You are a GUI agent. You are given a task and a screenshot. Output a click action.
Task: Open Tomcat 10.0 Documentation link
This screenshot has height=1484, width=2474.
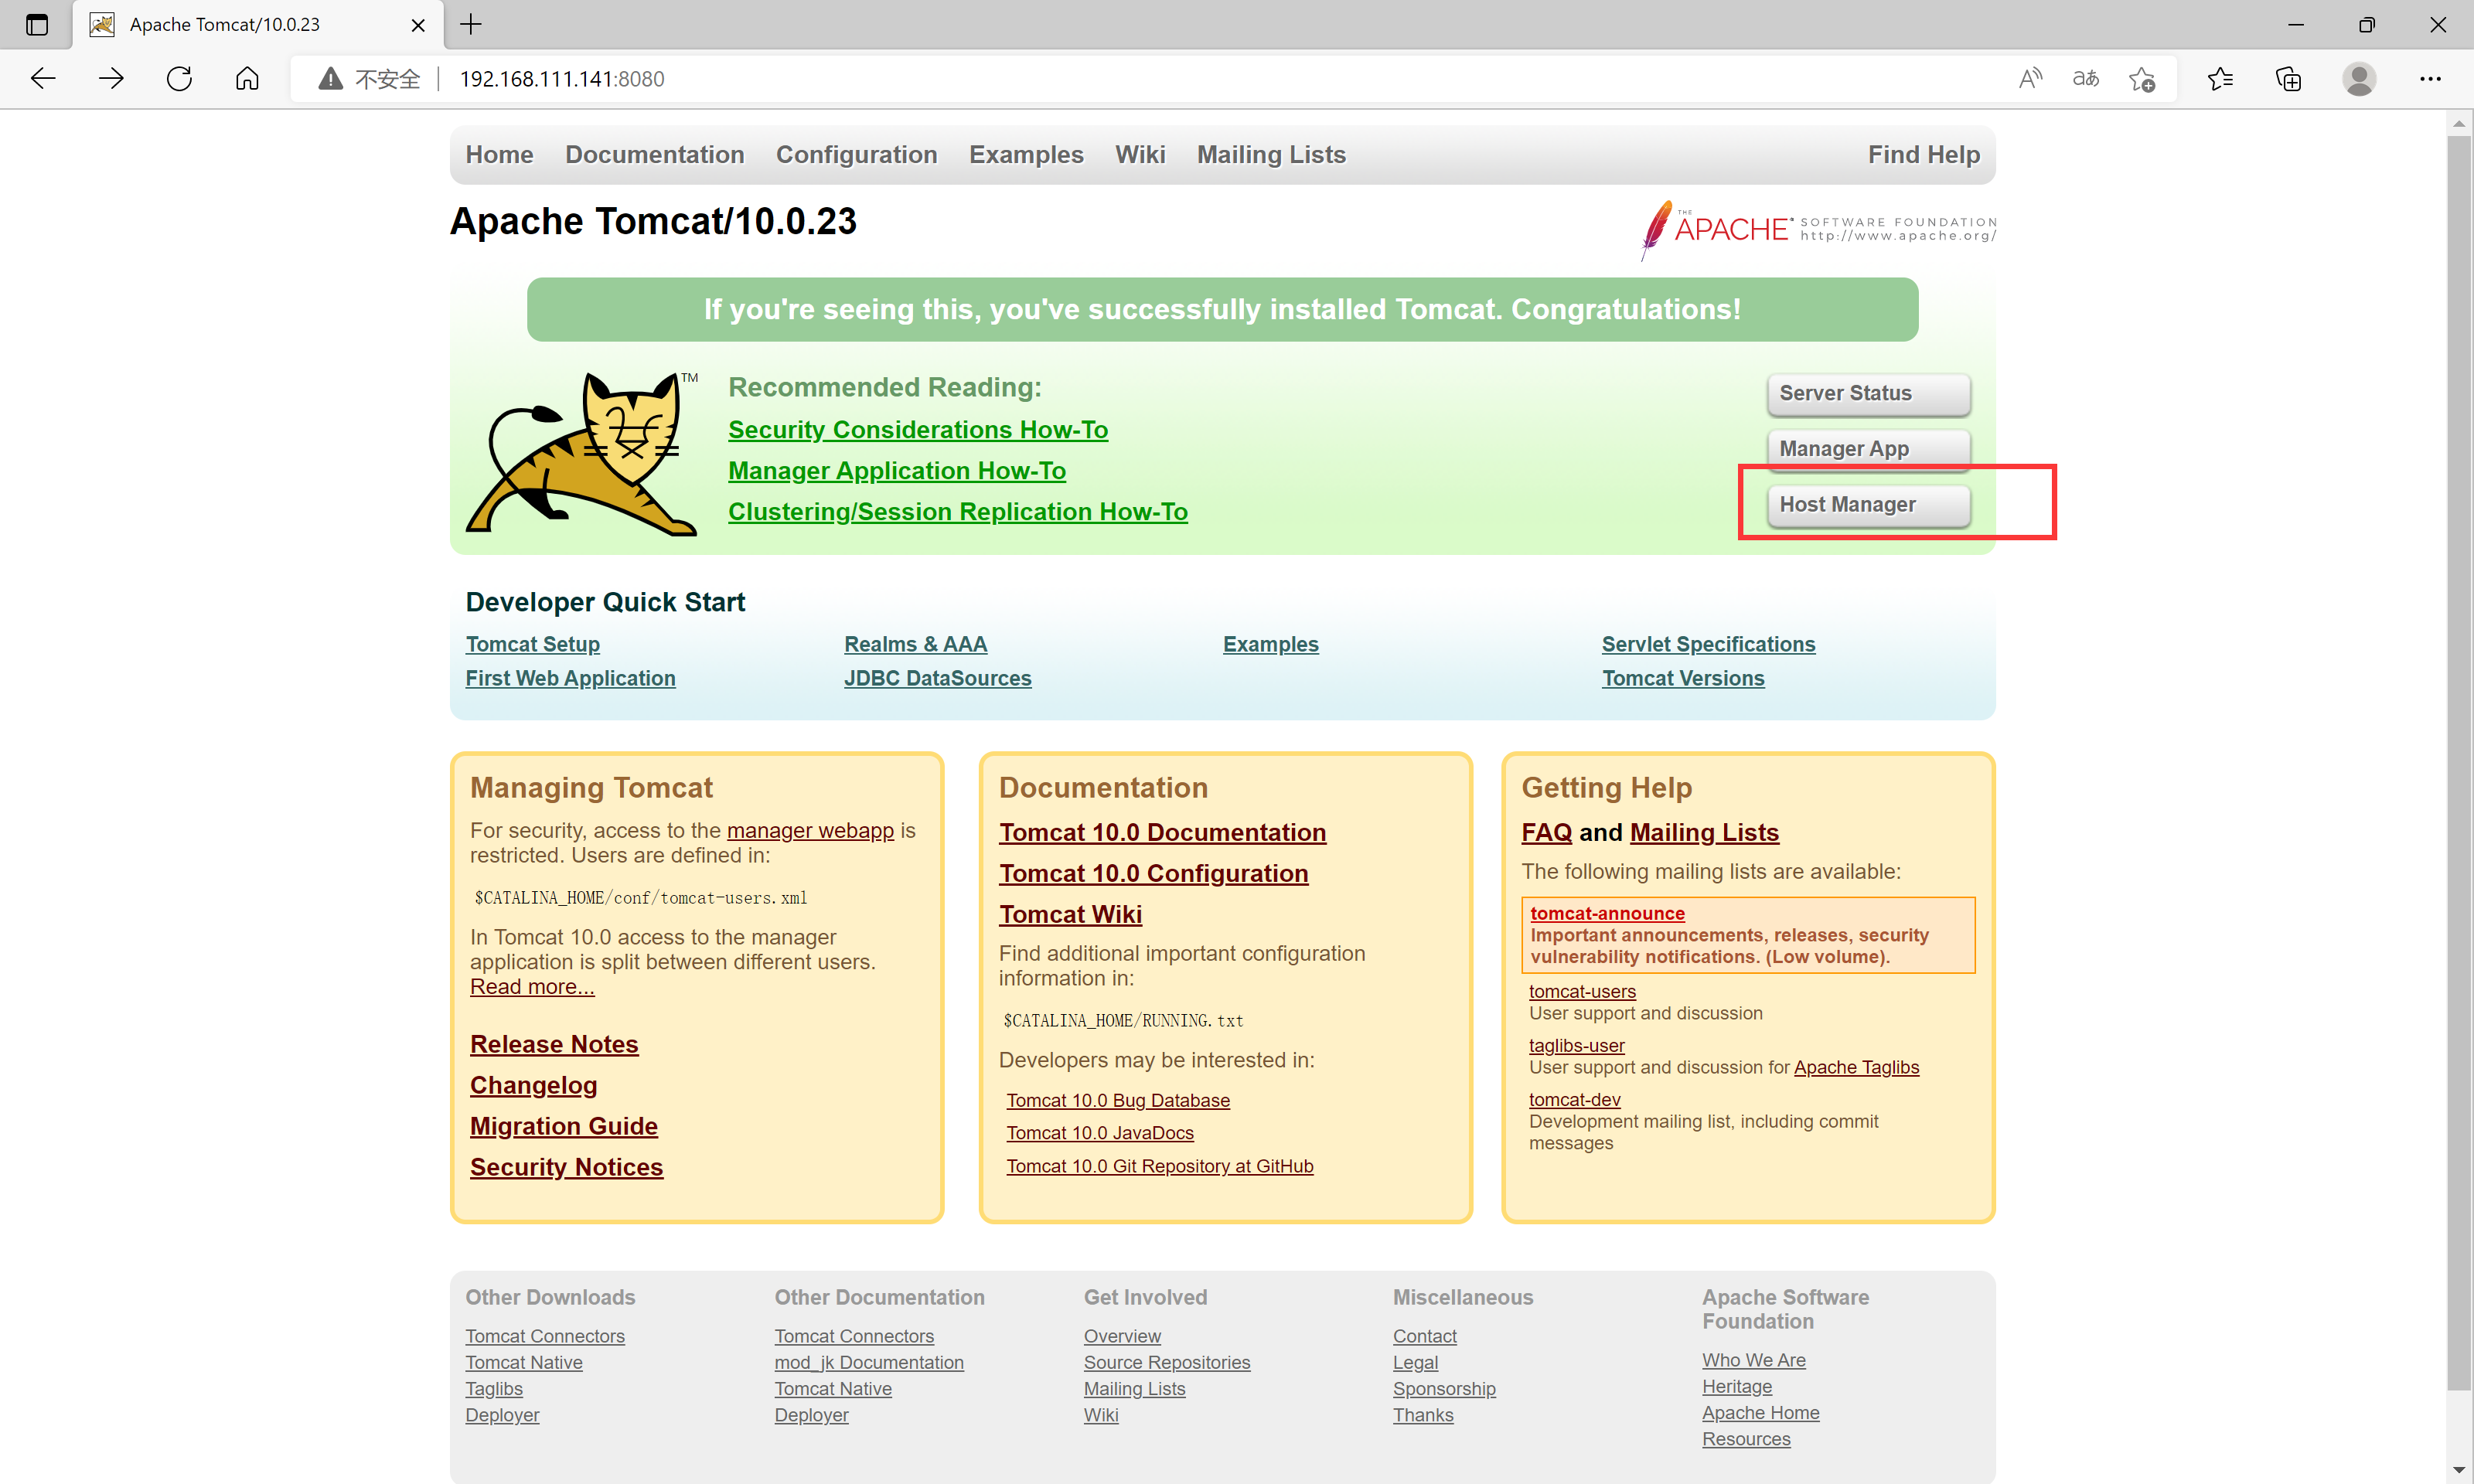[1163, 833]
